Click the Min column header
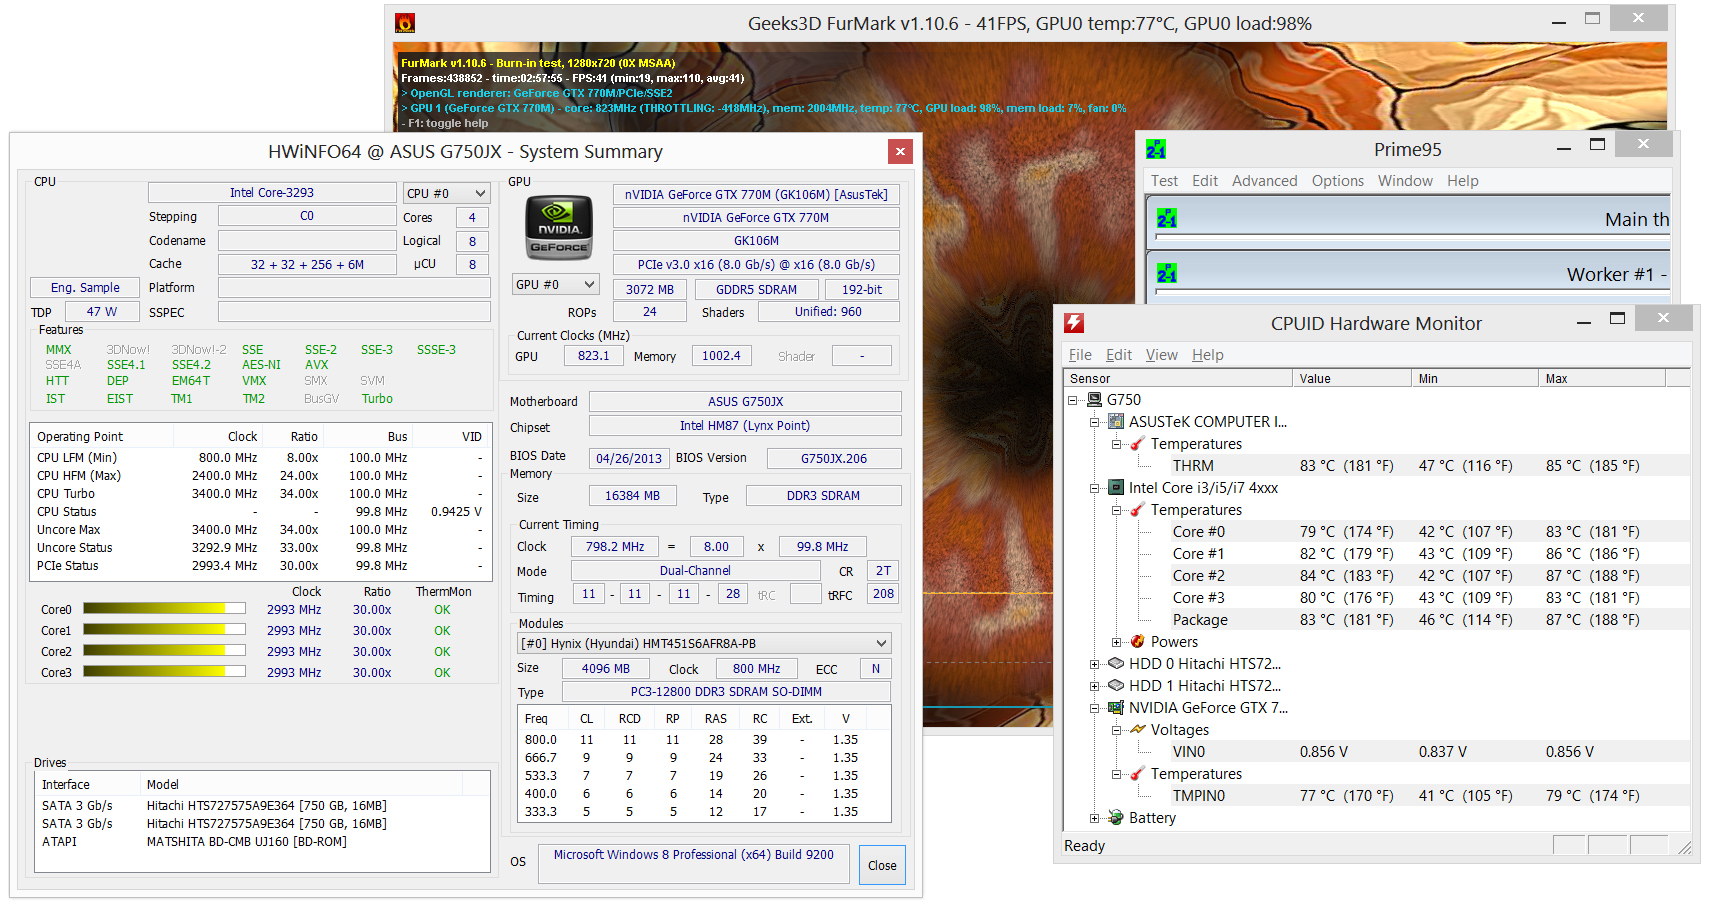The width and height of the screenshot is (1709, 905). pos(1475,378)
